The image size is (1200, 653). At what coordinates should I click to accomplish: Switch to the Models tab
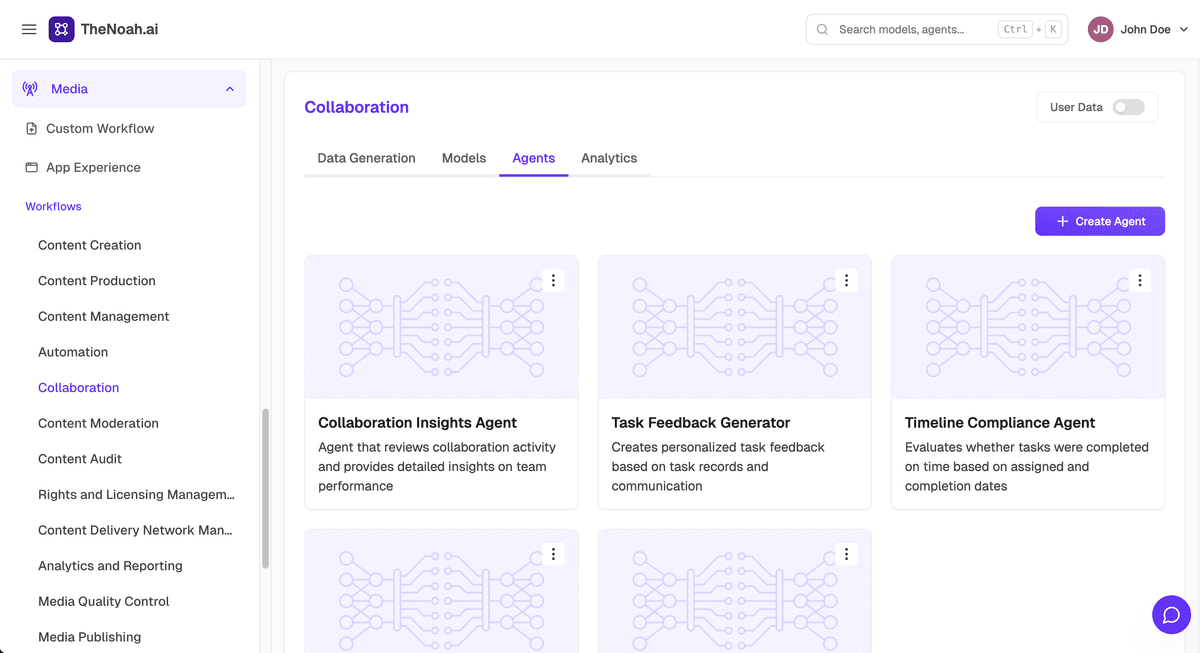(464, 158)
